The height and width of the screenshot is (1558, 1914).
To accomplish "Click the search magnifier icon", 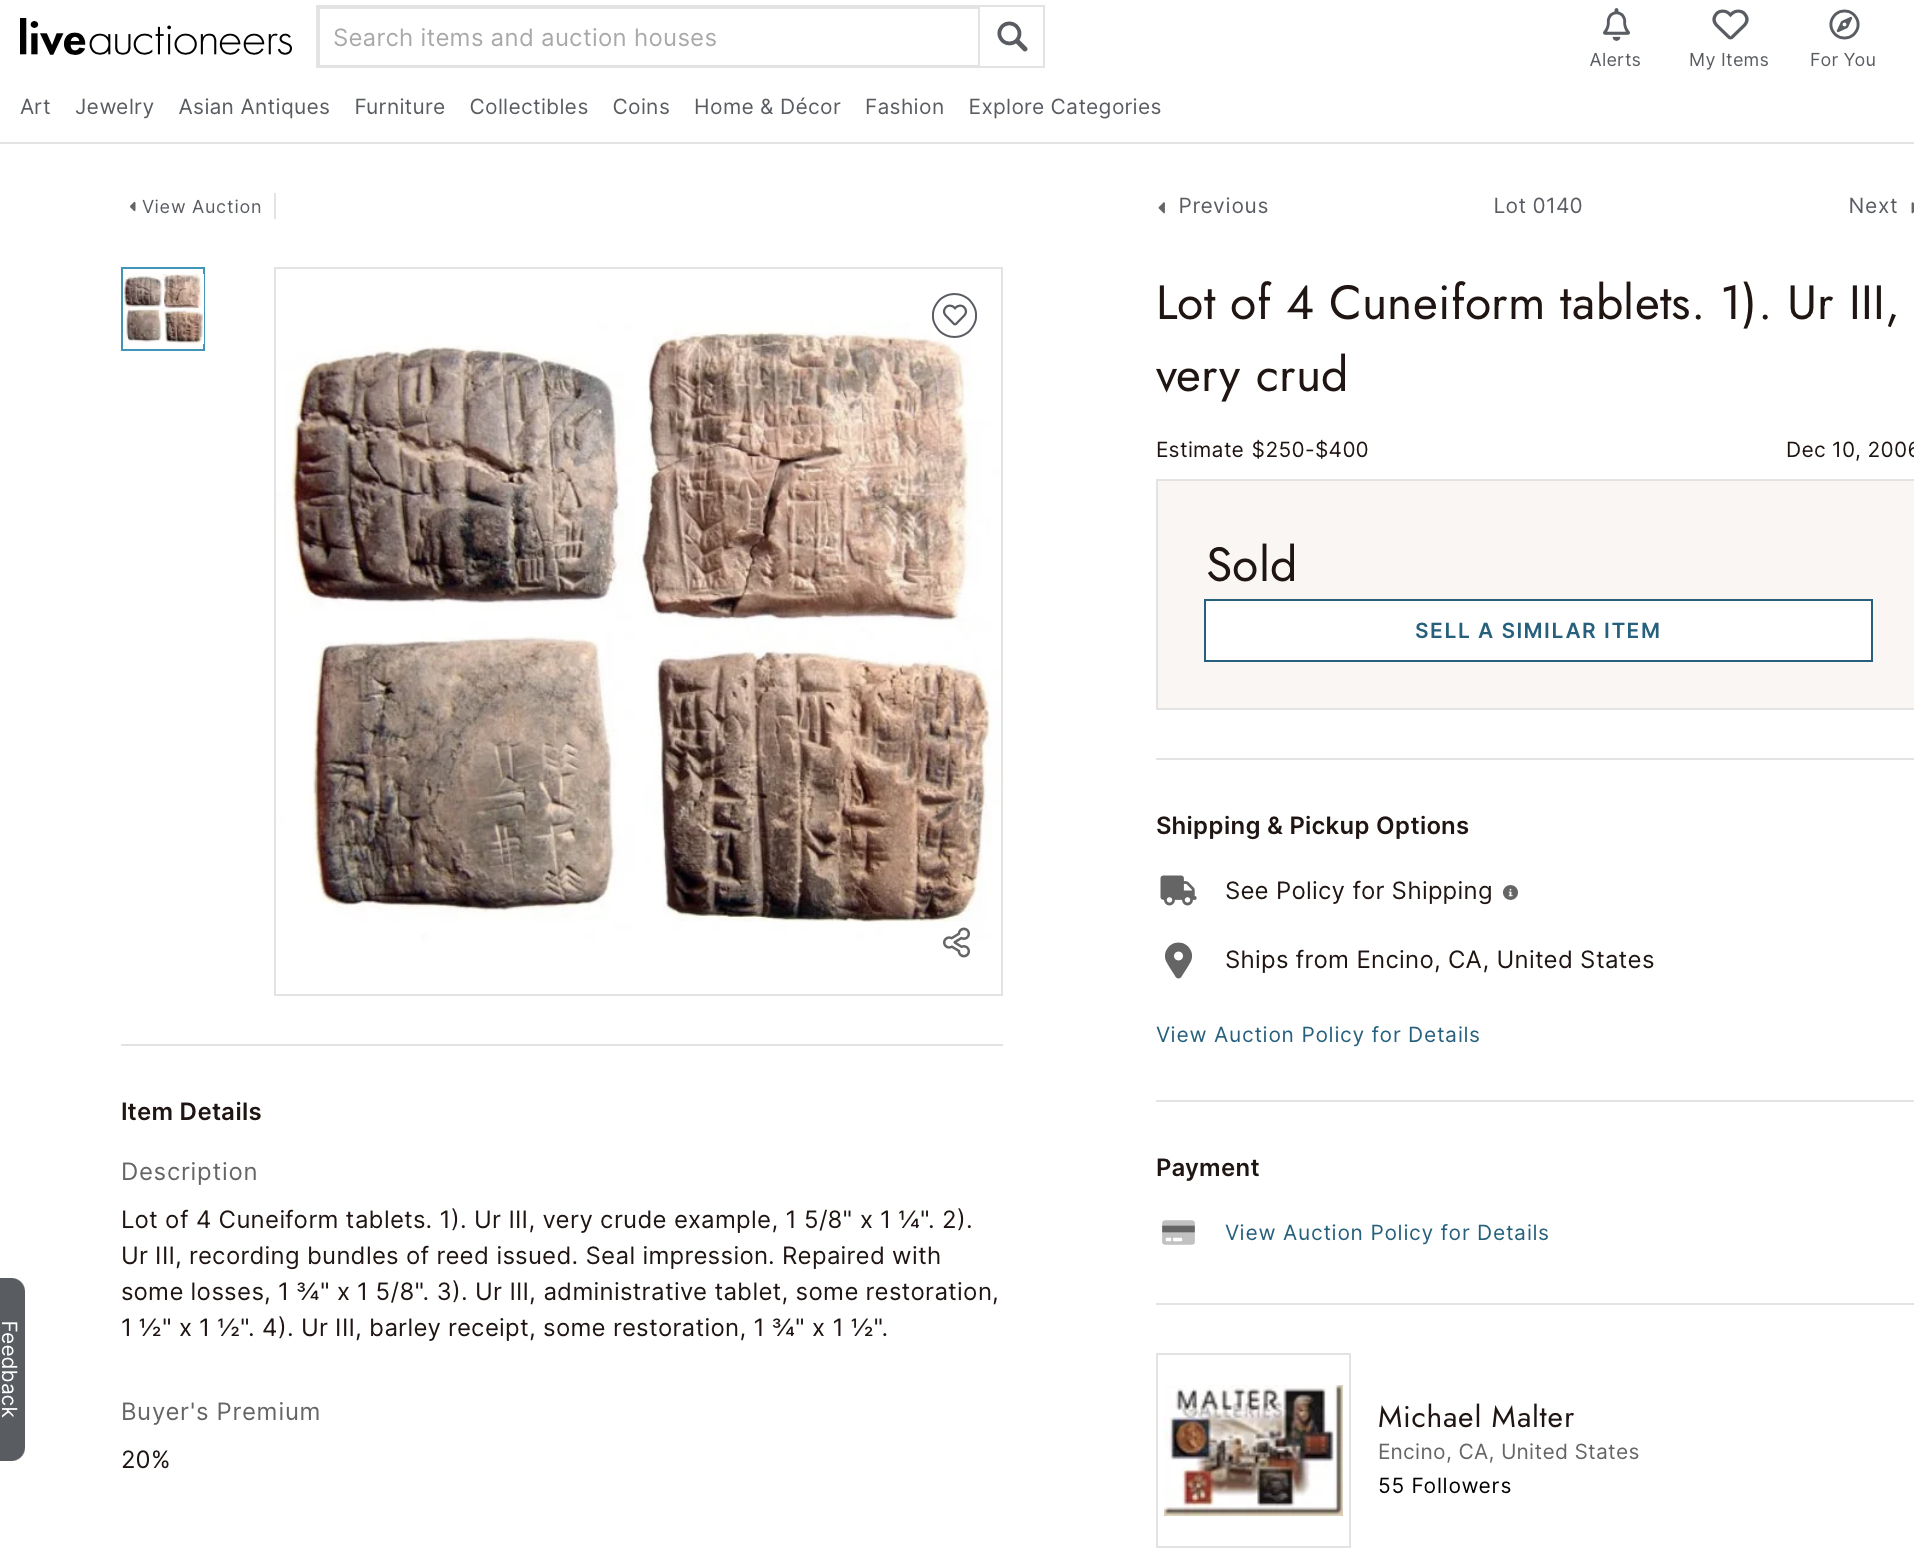I will (1011, 37).
